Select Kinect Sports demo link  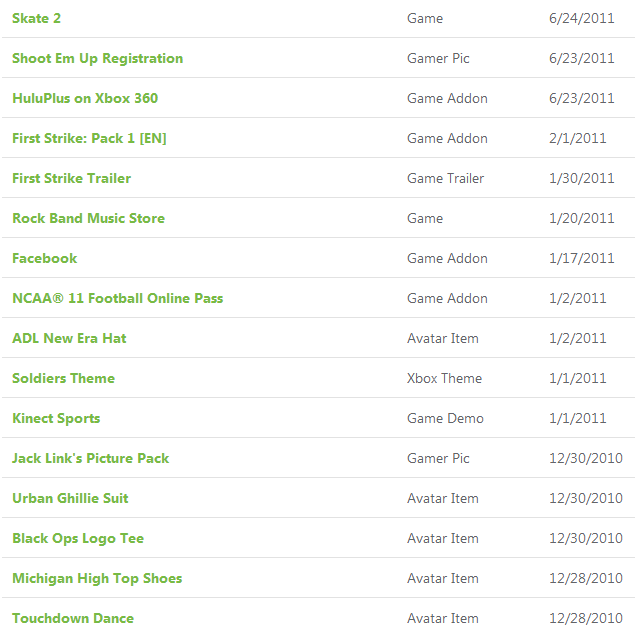click(56, 418)
